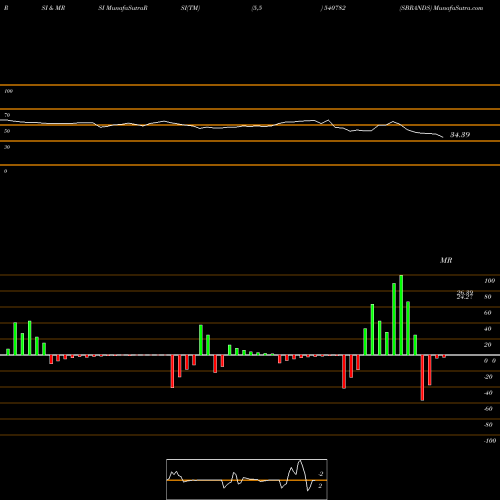This screenshot has height=500, width=500.
Task: Click the RSI value label 34.39
Action: pyautogui.click(x=460, y=135)
